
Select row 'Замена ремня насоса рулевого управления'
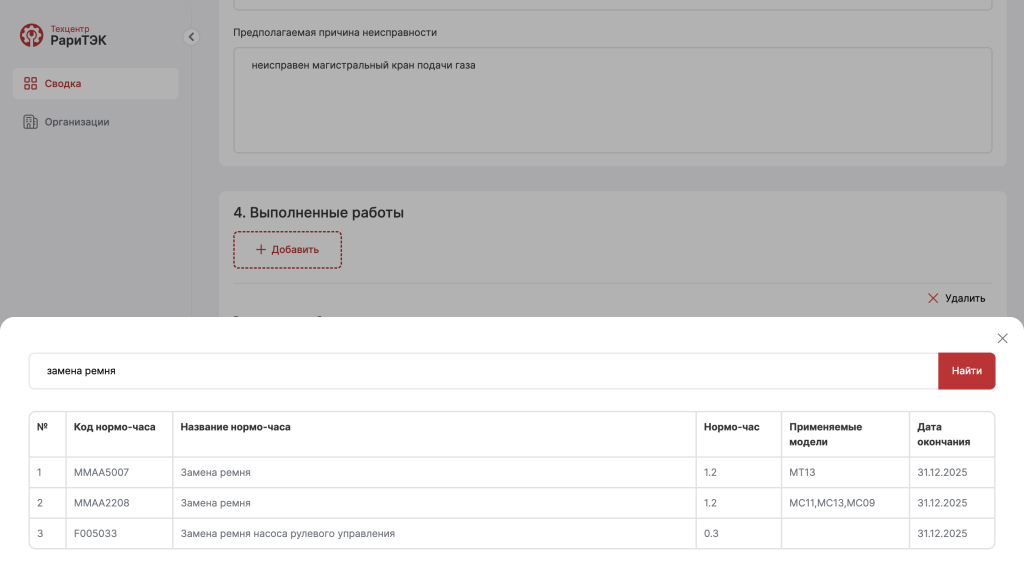pos(400,533)
